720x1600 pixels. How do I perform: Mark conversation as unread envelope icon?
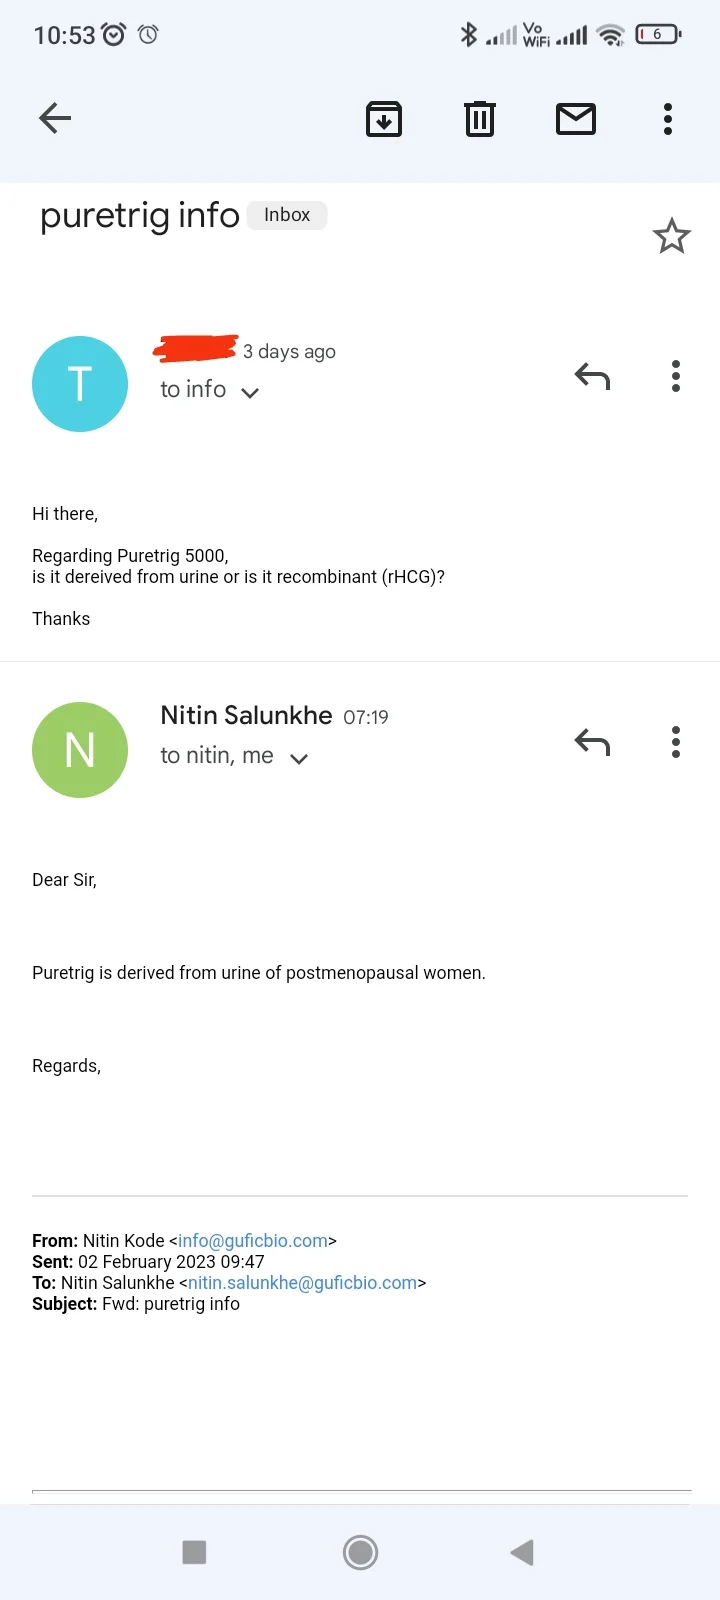576,119
